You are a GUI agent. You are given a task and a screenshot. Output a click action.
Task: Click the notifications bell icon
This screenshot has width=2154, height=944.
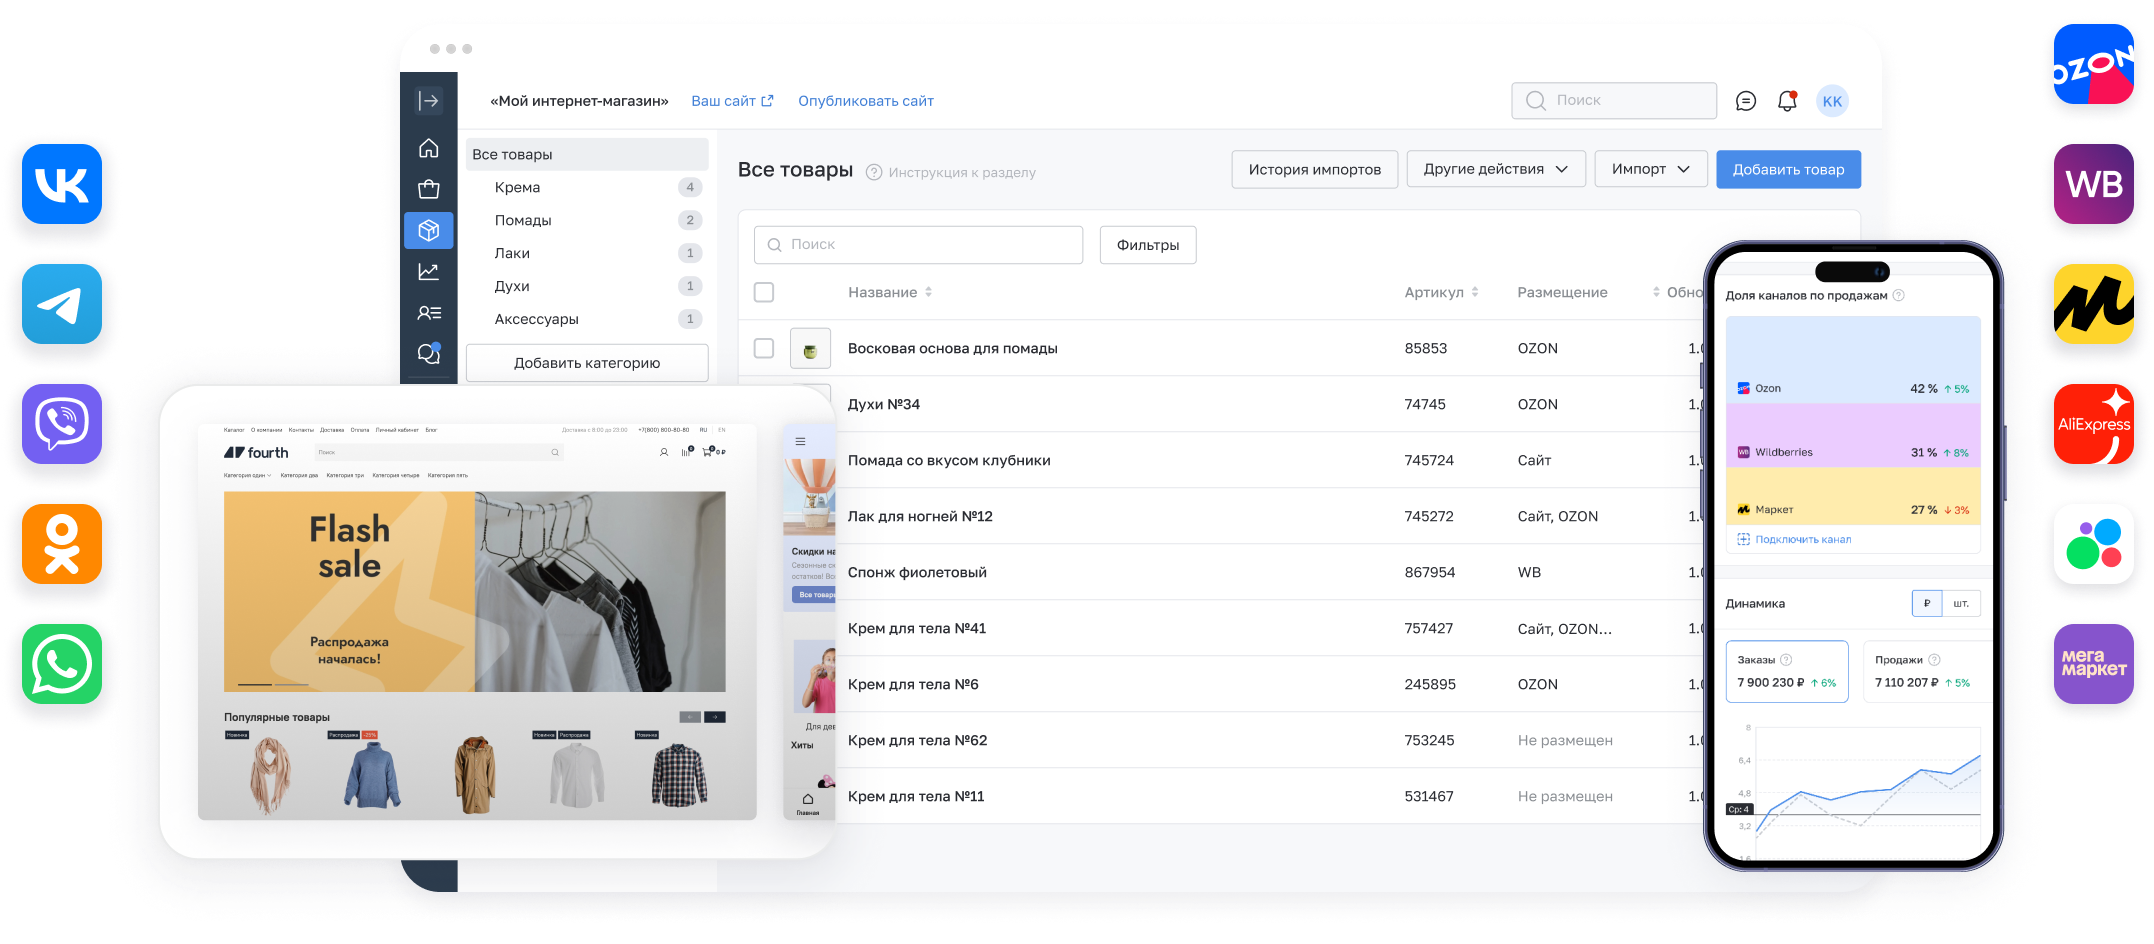[1787, 101]
